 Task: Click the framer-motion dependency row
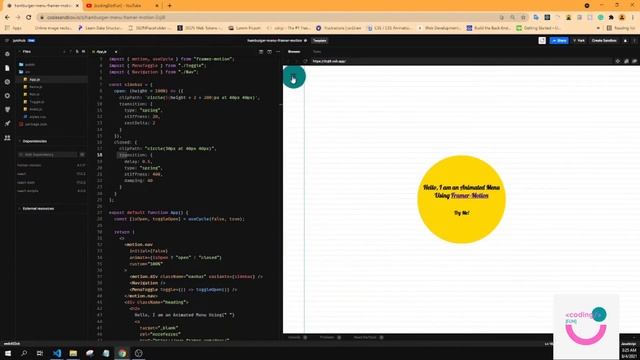click(51, 165)
